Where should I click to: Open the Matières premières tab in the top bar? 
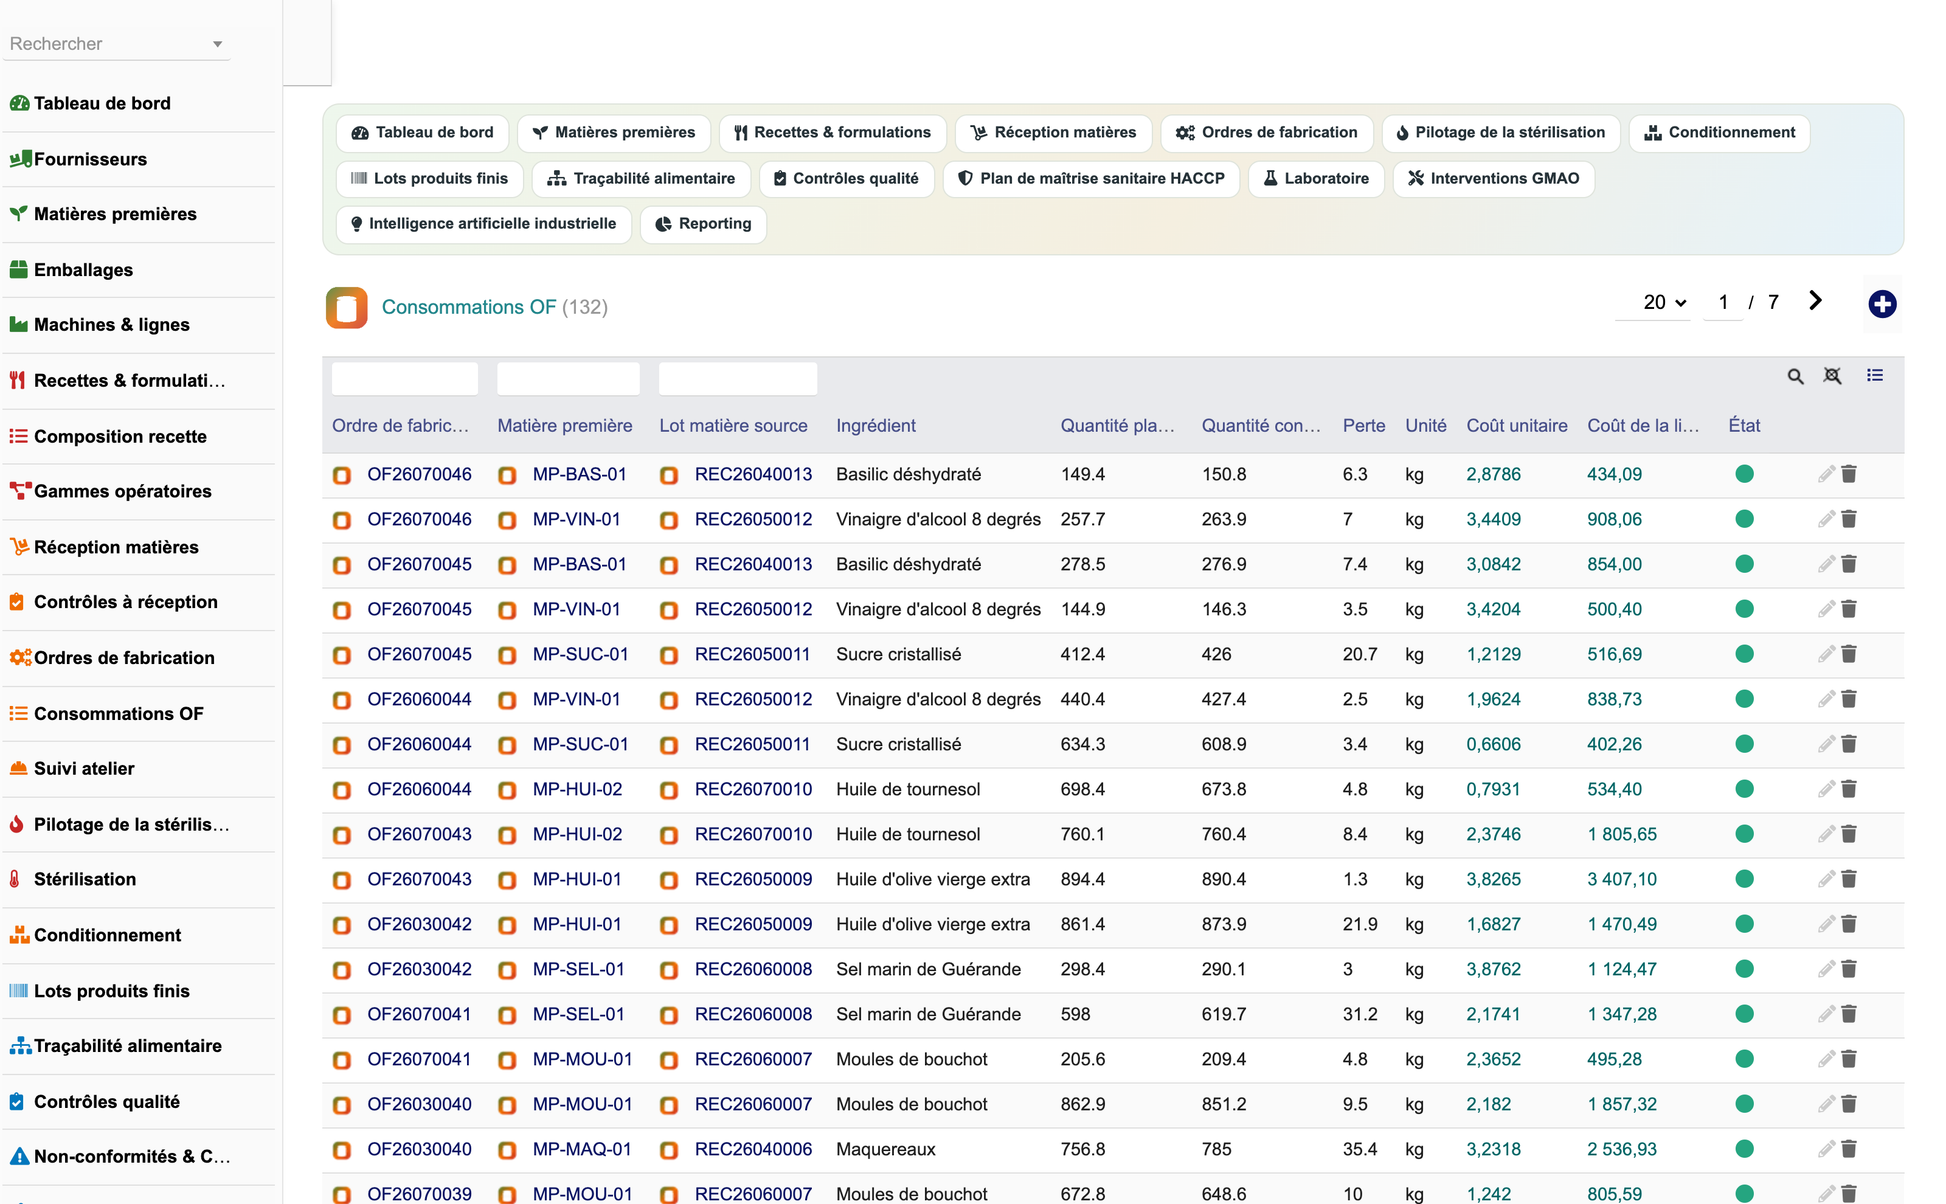coord(613,133)
